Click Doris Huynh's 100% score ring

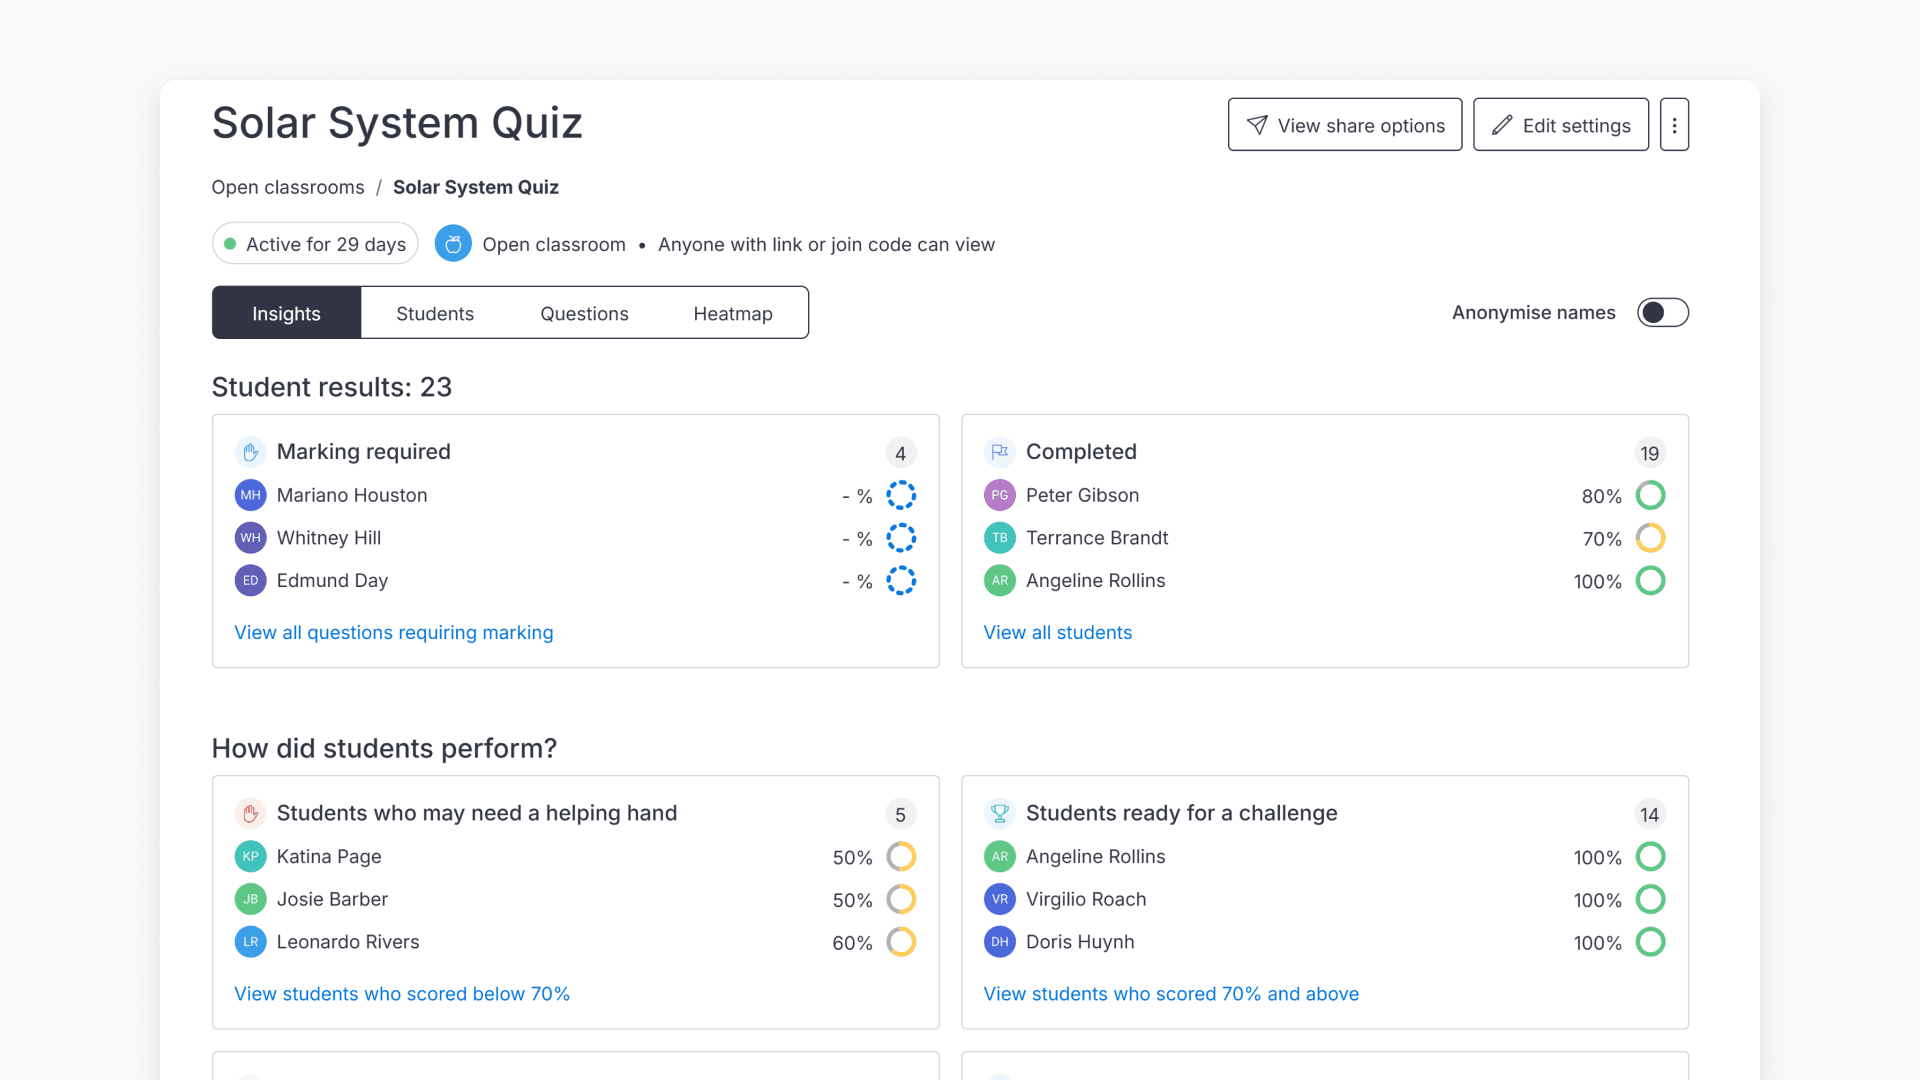[x=1650, y=943]
